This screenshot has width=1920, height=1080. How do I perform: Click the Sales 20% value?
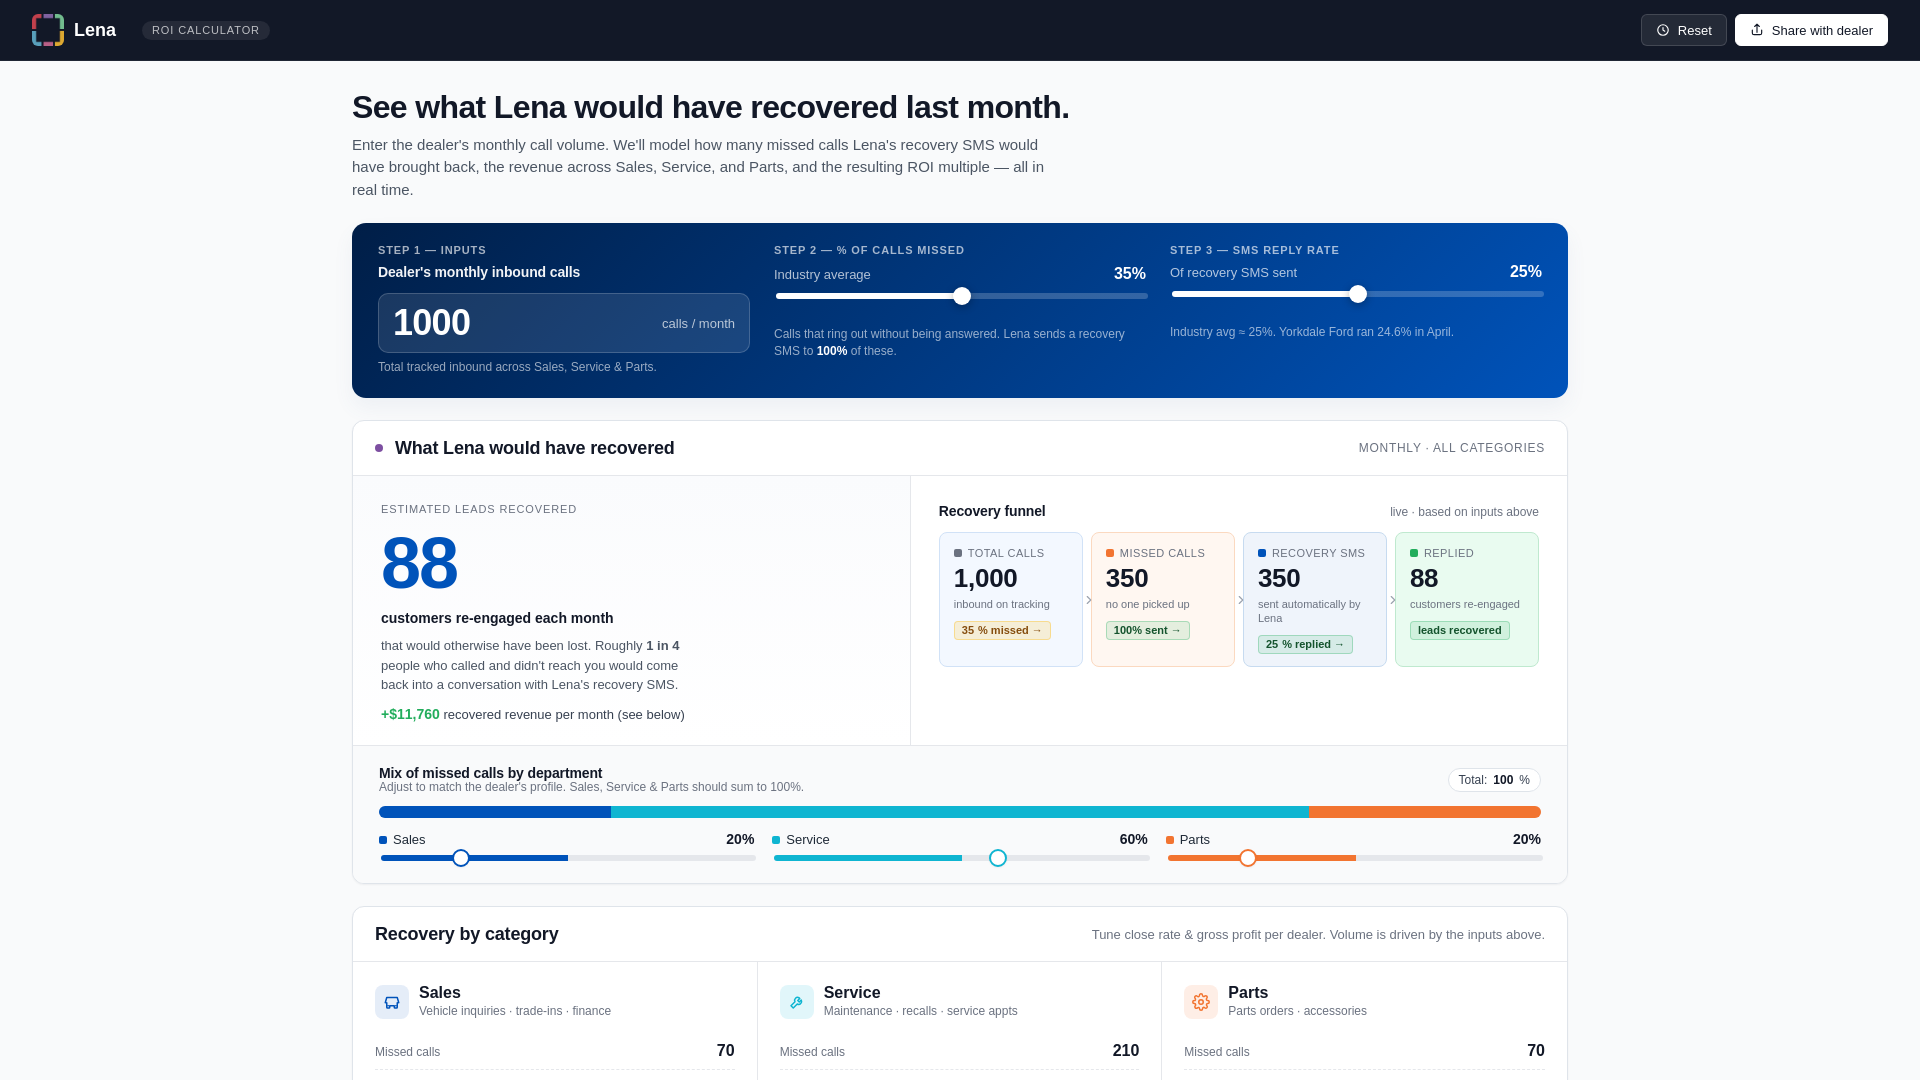click(740, 839)
